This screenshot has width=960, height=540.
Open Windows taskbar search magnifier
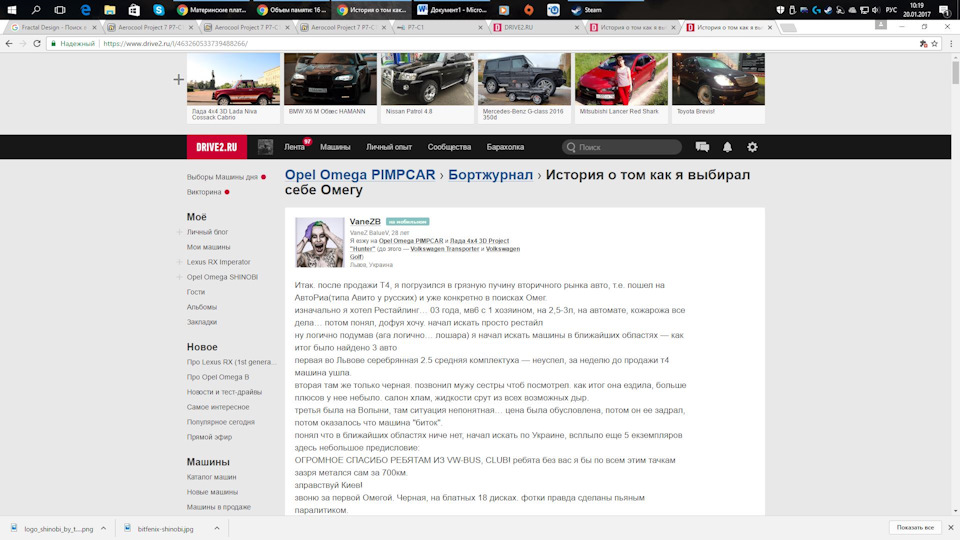tap(36, 10)
